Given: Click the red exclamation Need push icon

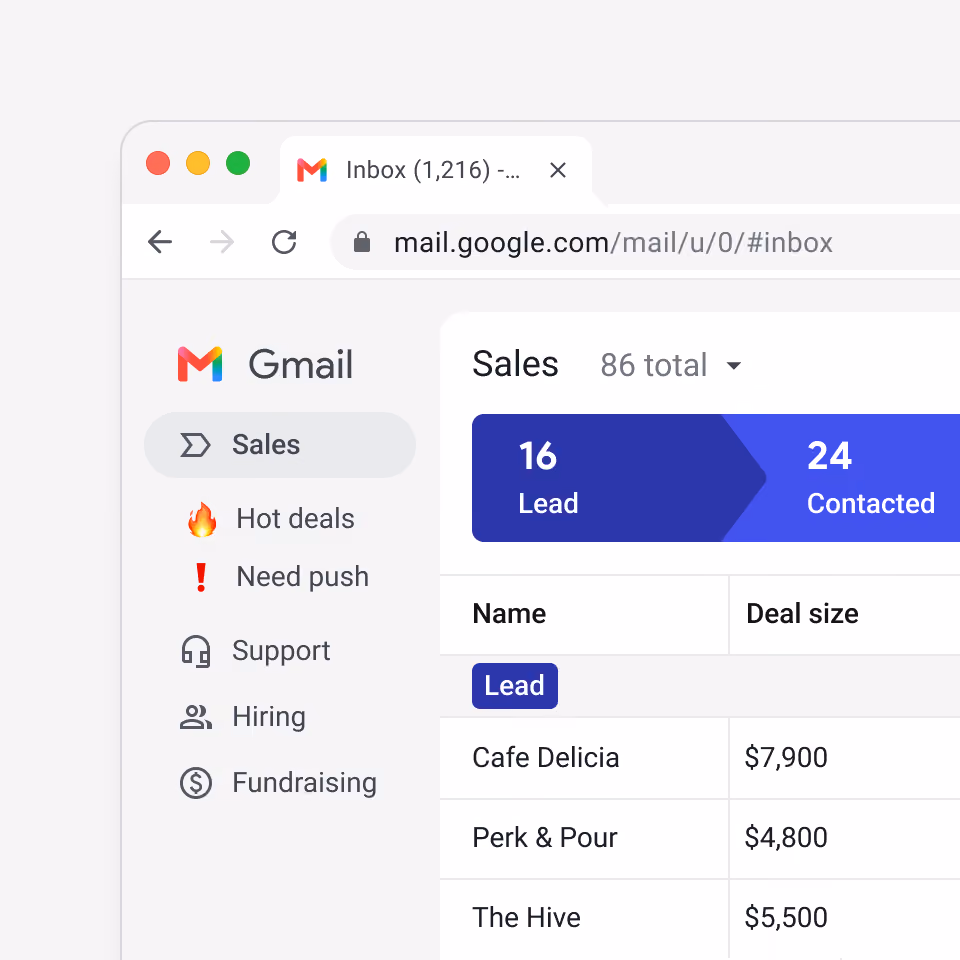Looking at the screenshot, I should point(201,577).
